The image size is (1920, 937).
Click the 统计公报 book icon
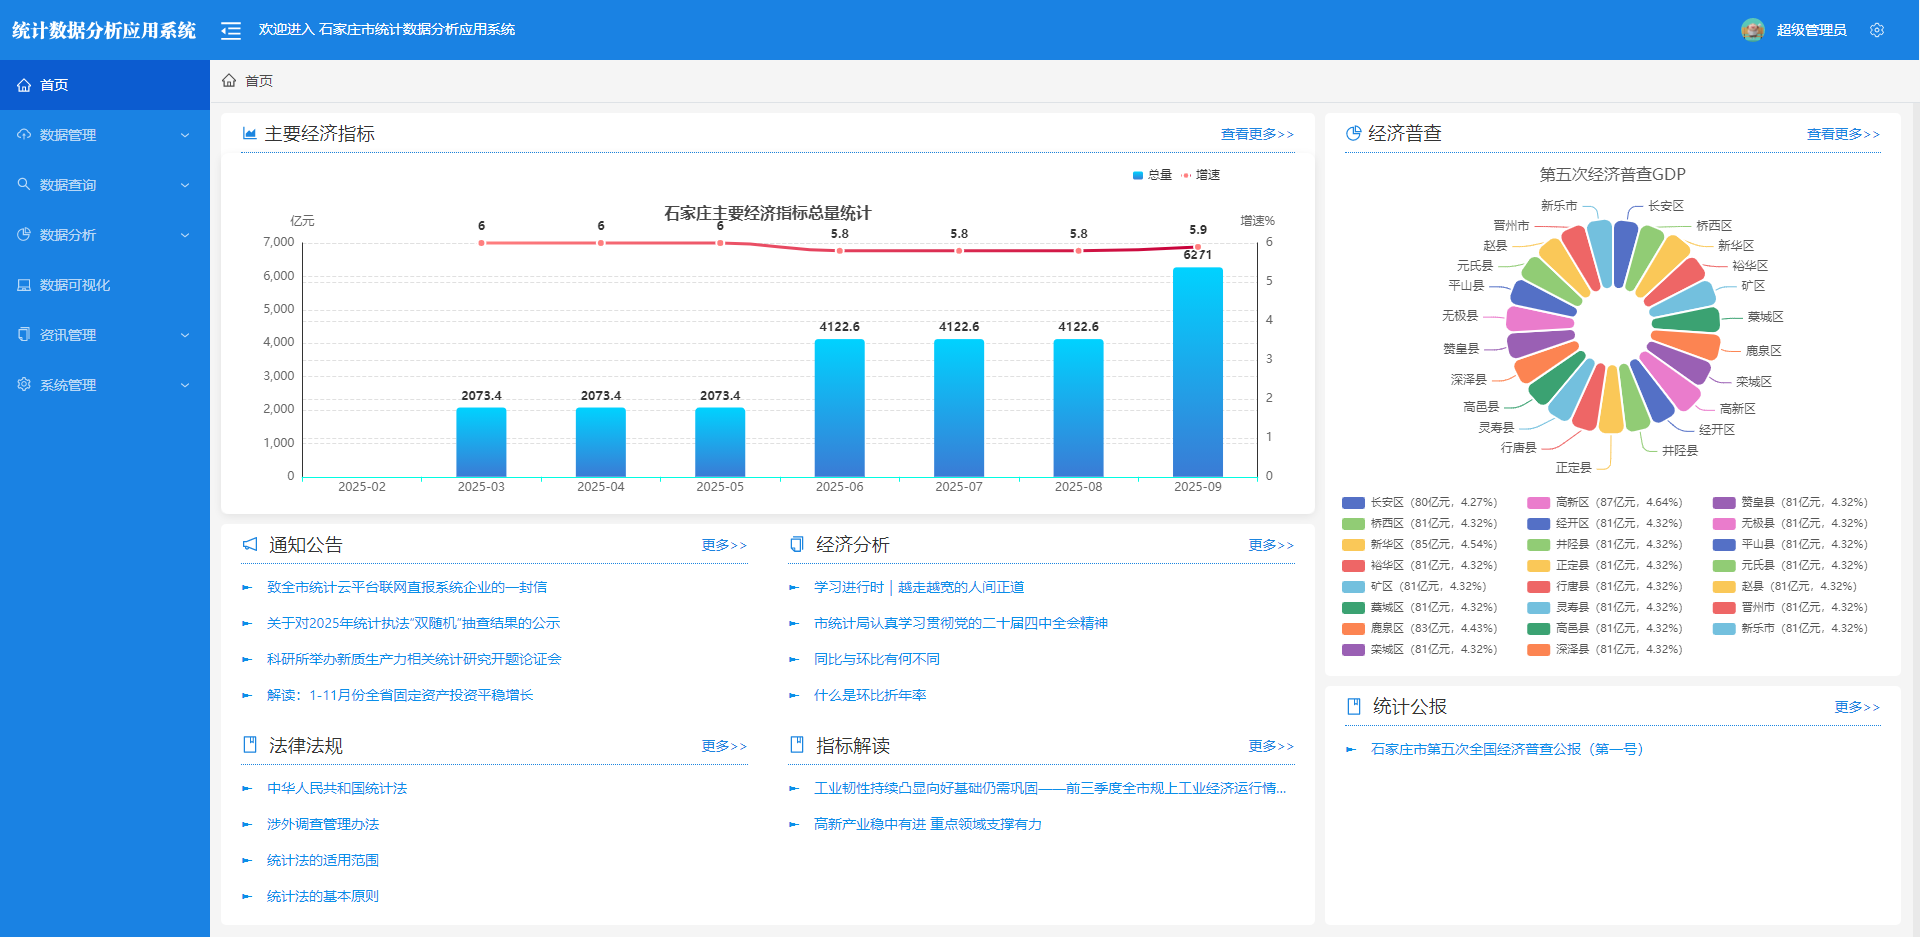pos(1354,706)
